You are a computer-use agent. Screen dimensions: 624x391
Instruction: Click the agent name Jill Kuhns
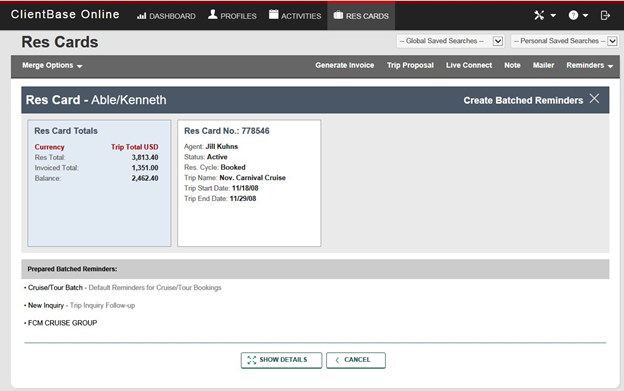[x=222, y=146]
